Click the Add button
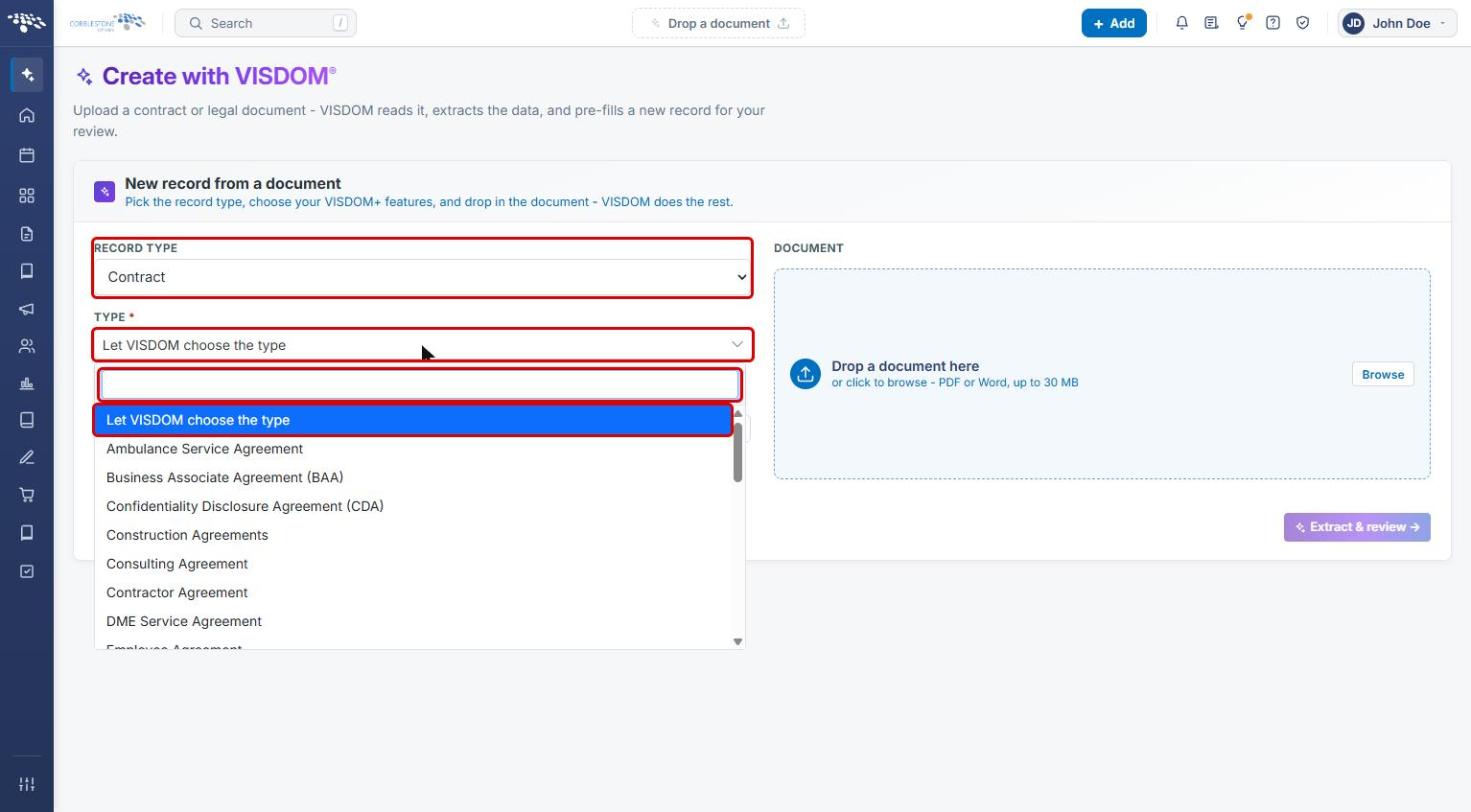The height and width of the screenshot is (812, 1471). click(1114, 23)
